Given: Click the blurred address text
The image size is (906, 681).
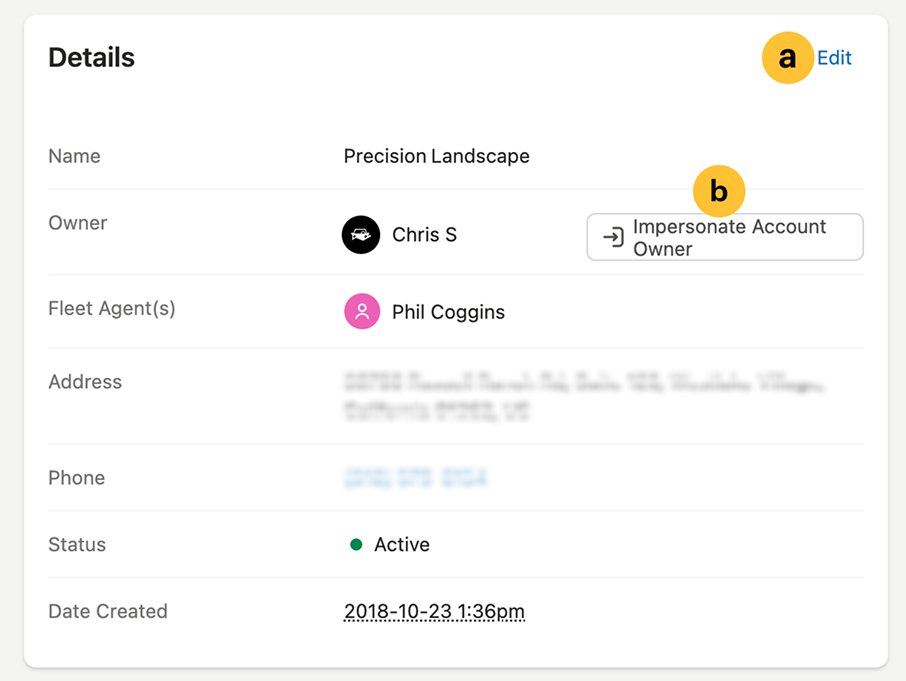Looking at the screenshot, I should (584, 395).
